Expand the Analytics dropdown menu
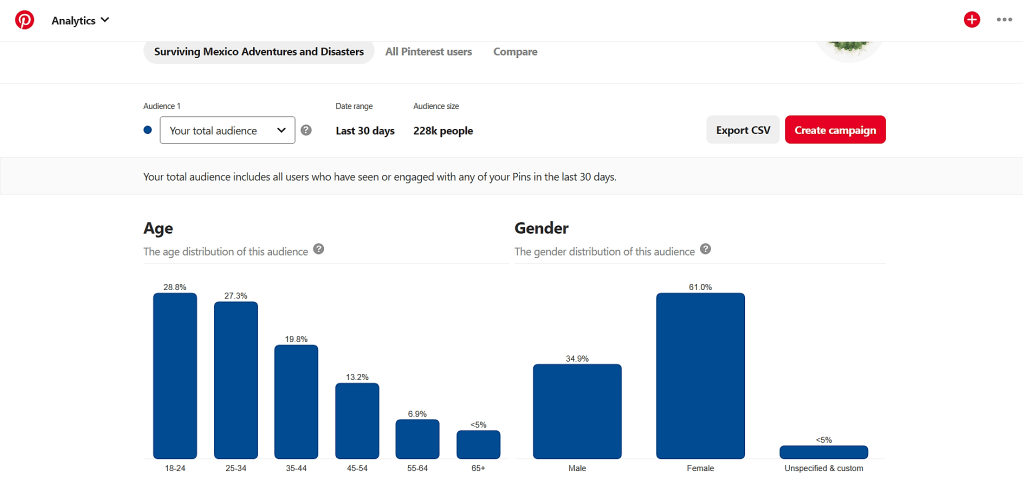Screen dimensions: 1023x477 [81, 20]
